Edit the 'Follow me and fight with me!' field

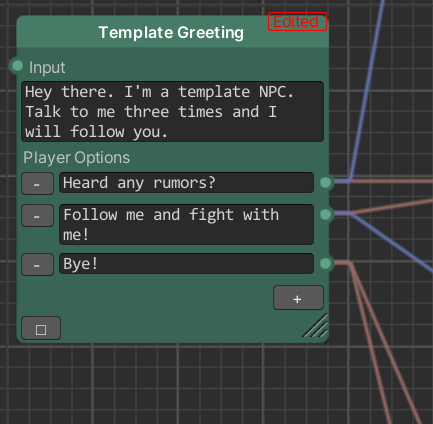186,224
